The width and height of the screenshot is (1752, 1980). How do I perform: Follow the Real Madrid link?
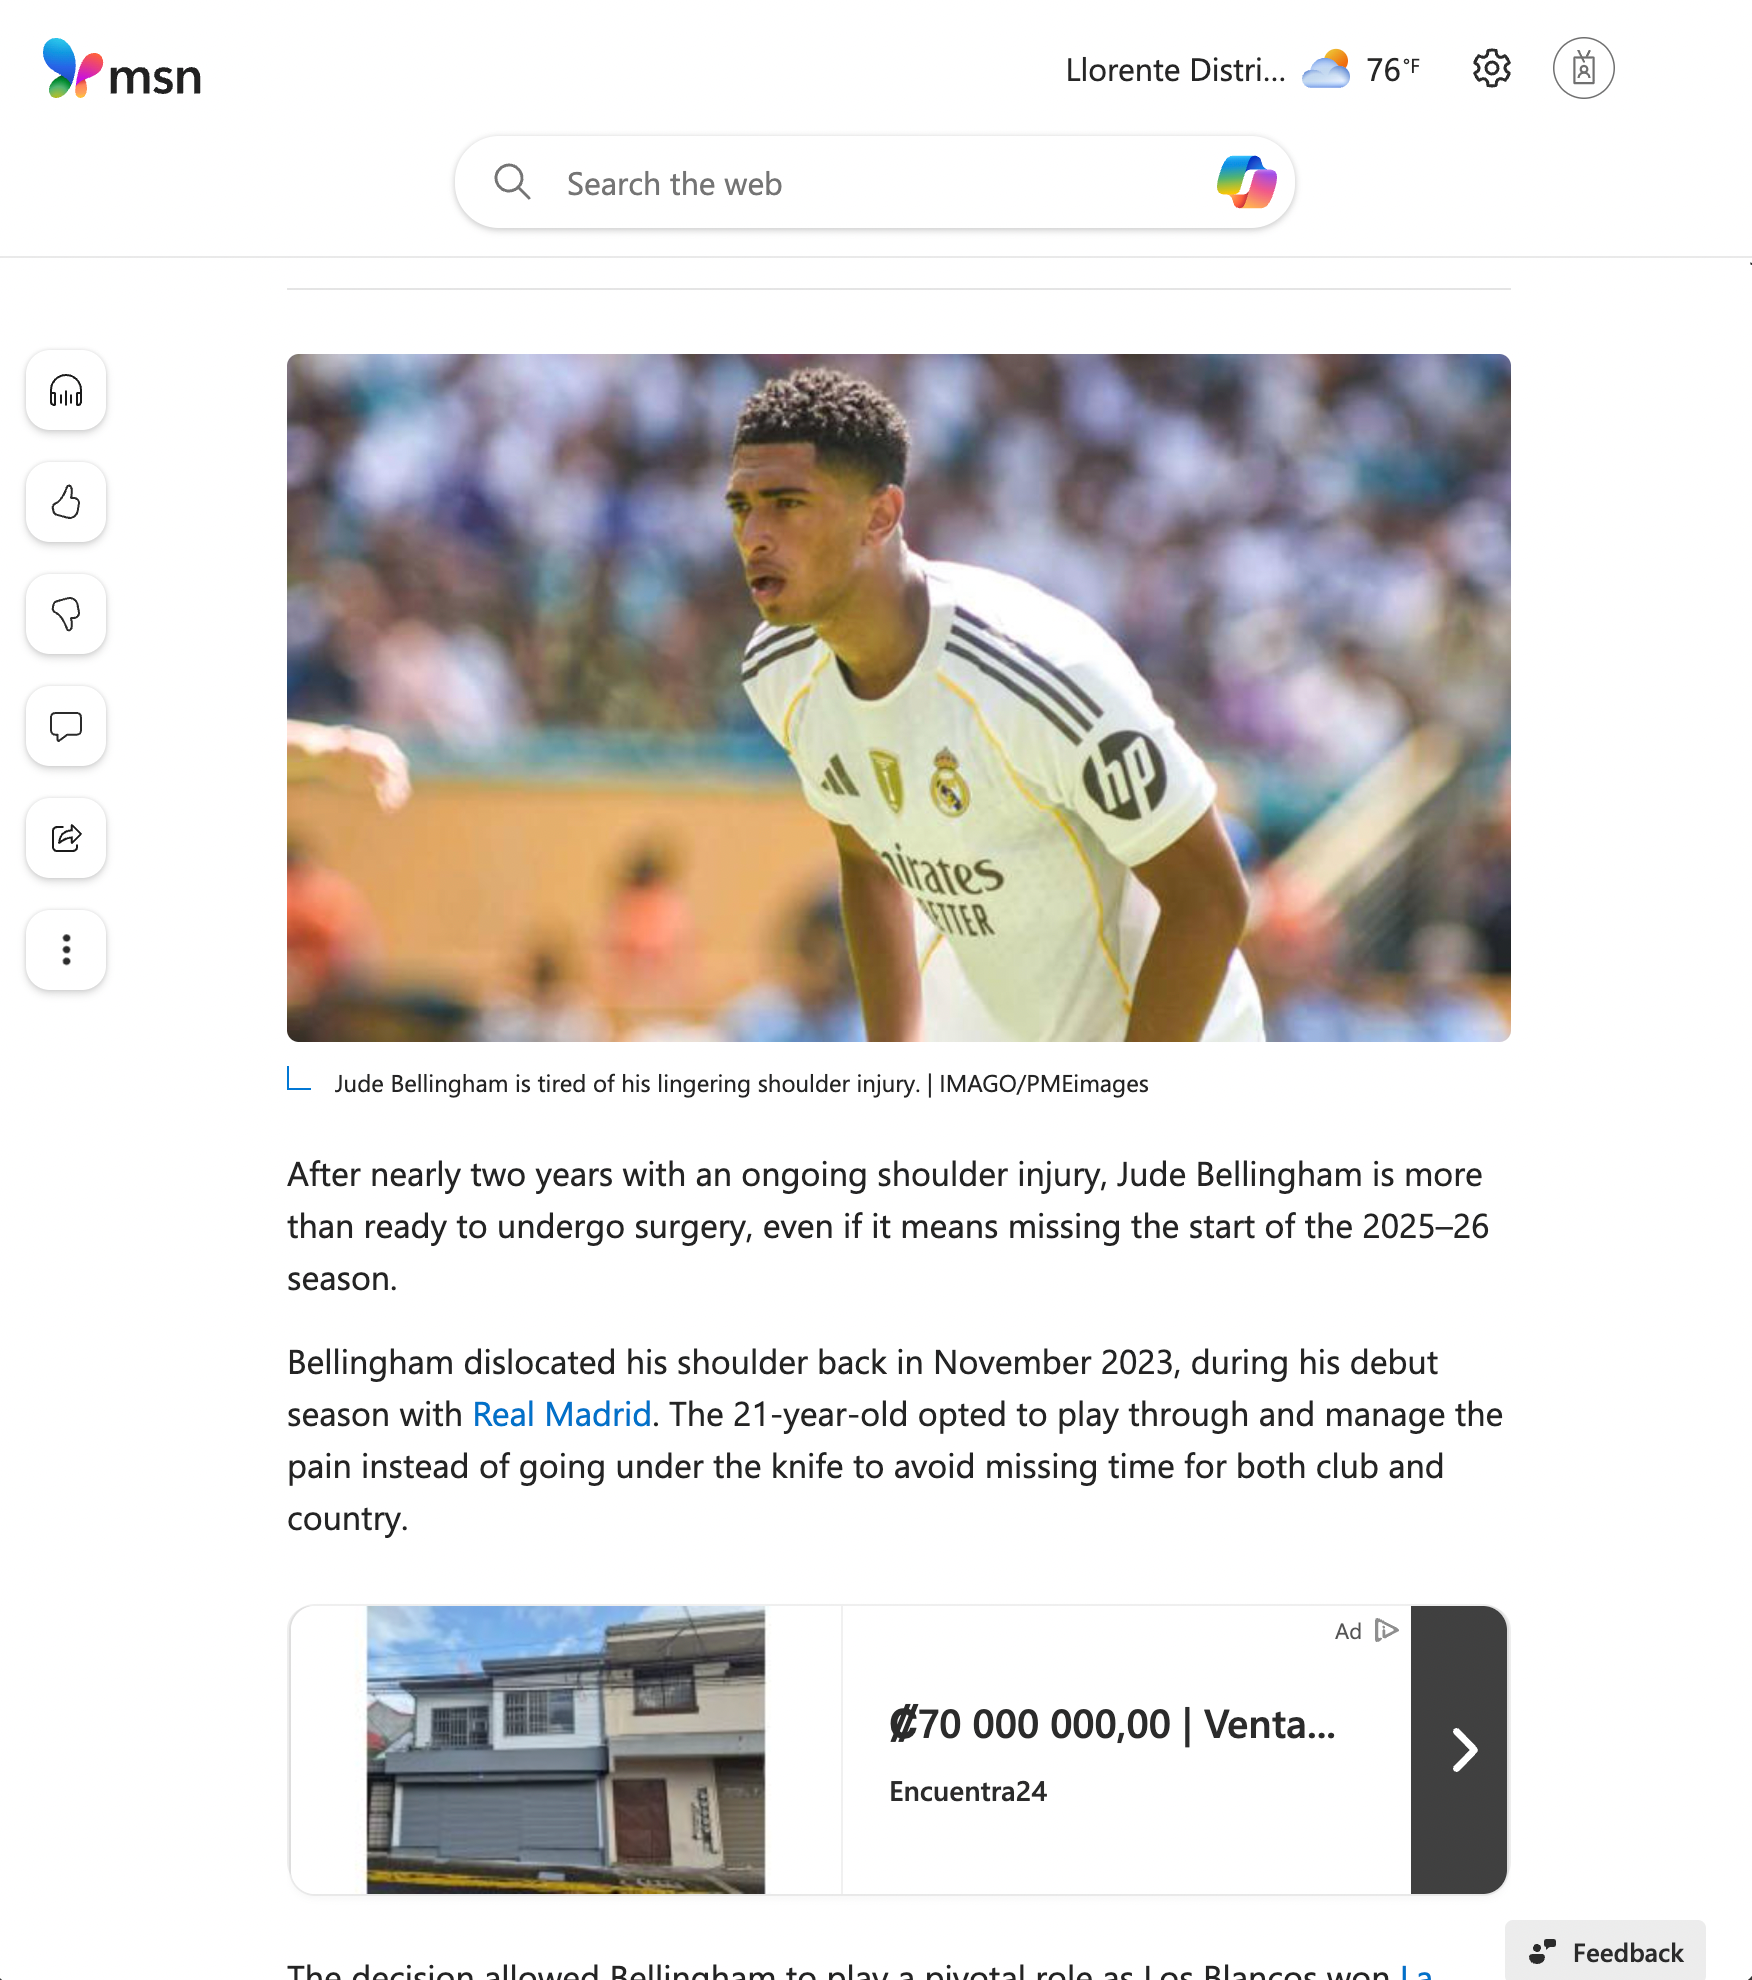[x=562, y=1415]
